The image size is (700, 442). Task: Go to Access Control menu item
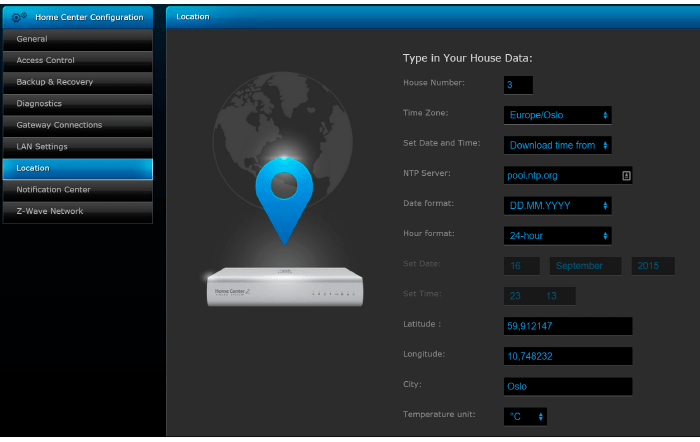tap(77, 60)
